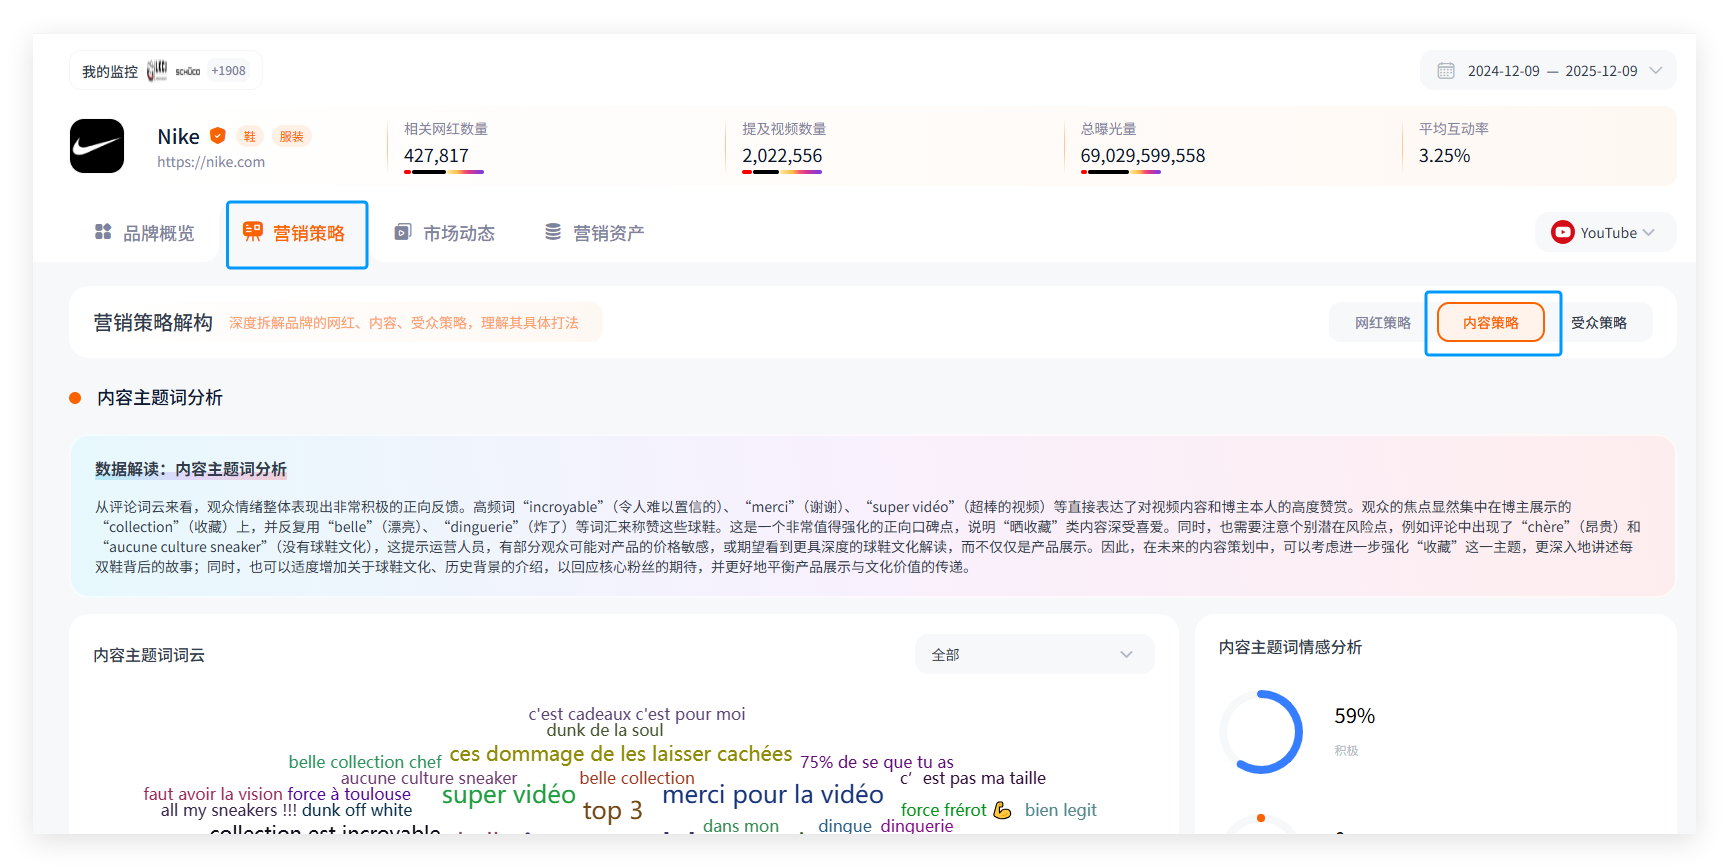Switch to 网红策略 segment
Image resolution: width=1729 pixels, height=867 pixels.
click(1382, 323)
